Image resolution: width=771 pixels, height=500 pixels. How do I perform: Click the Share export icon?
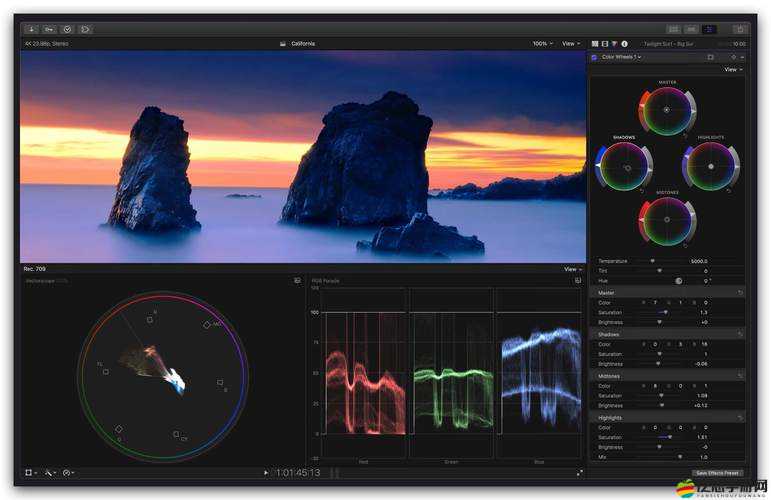click(x=740, y=29)
